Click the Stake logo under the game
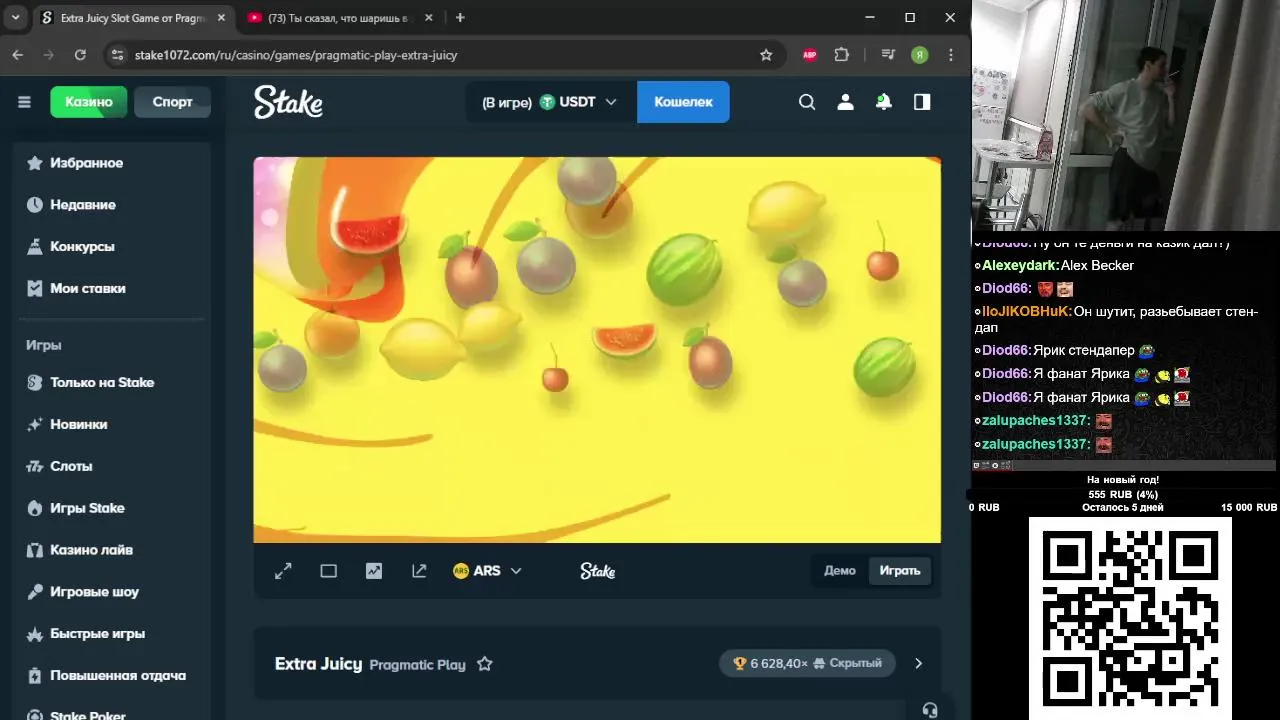 pos(598,571)
